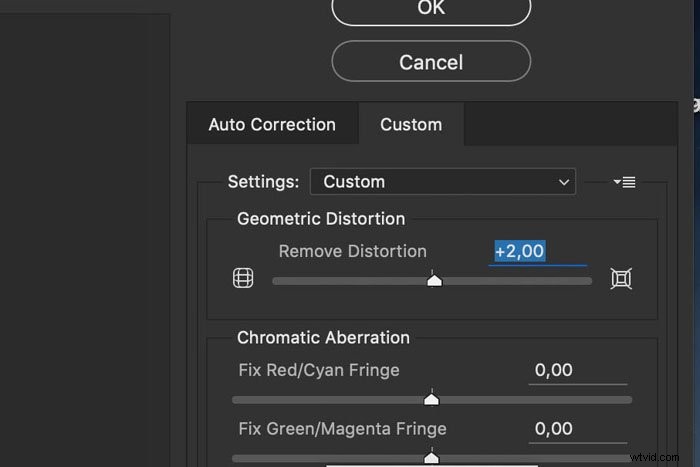Click the barrel distortion icon
700x467 pixels.
click(243, 278)
